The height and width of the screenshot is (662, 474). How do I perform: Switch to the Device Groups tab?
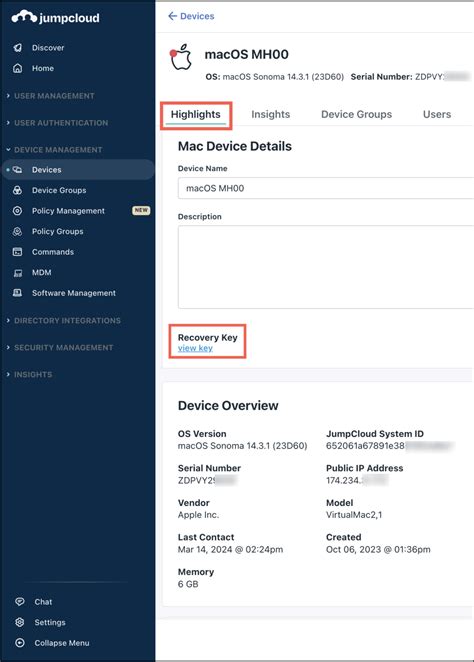tap(356, 114)
